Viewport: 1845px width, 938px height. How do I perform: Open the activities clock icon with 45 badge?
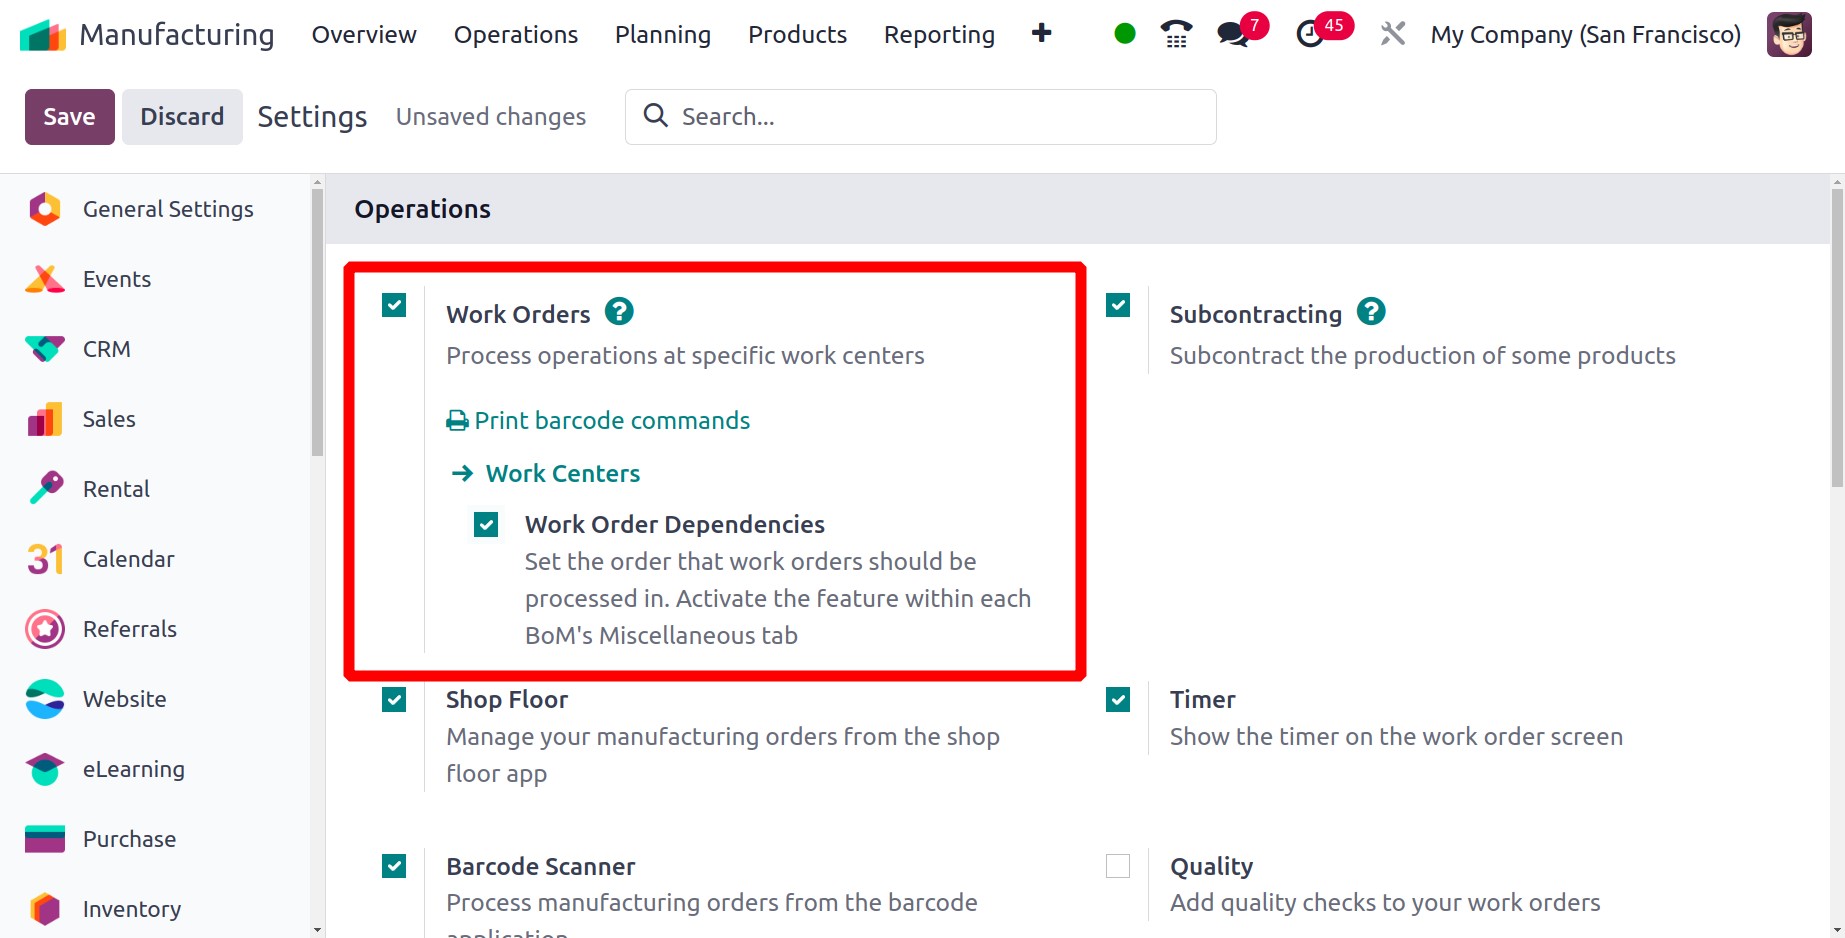click(x=1310, y=34)
